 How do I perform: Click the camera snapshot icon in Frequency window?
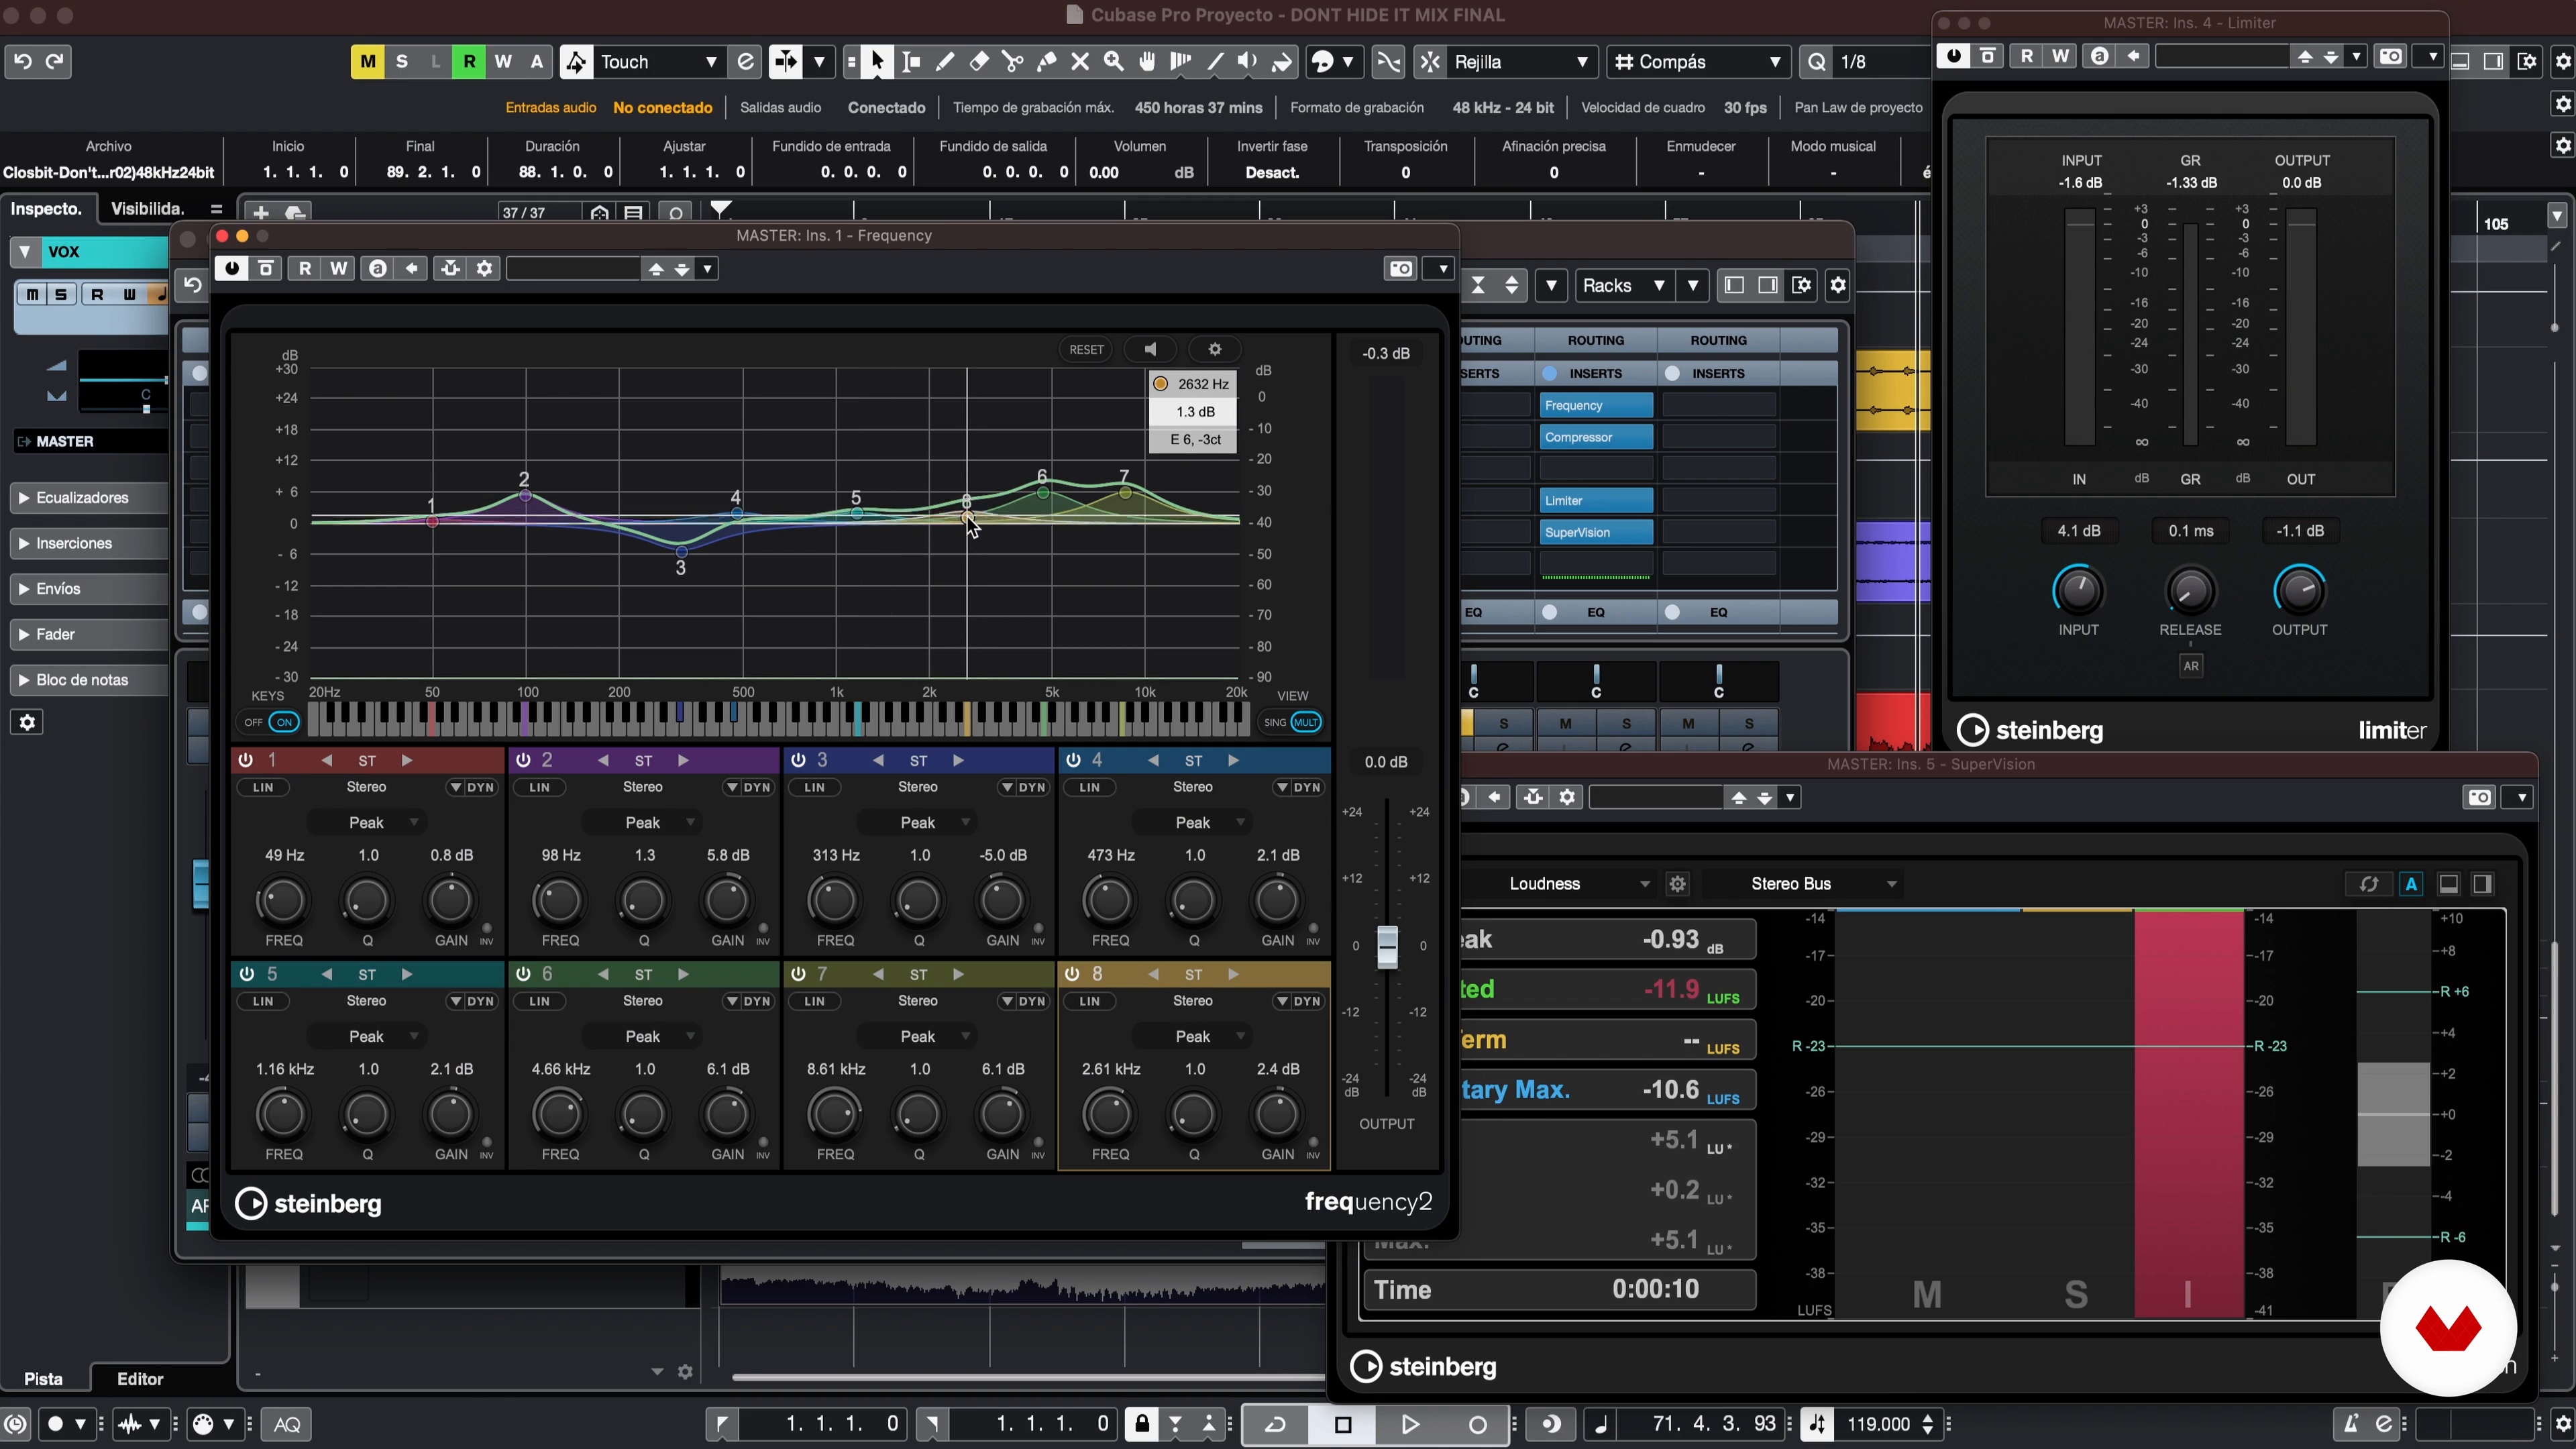coord(1401,268)
